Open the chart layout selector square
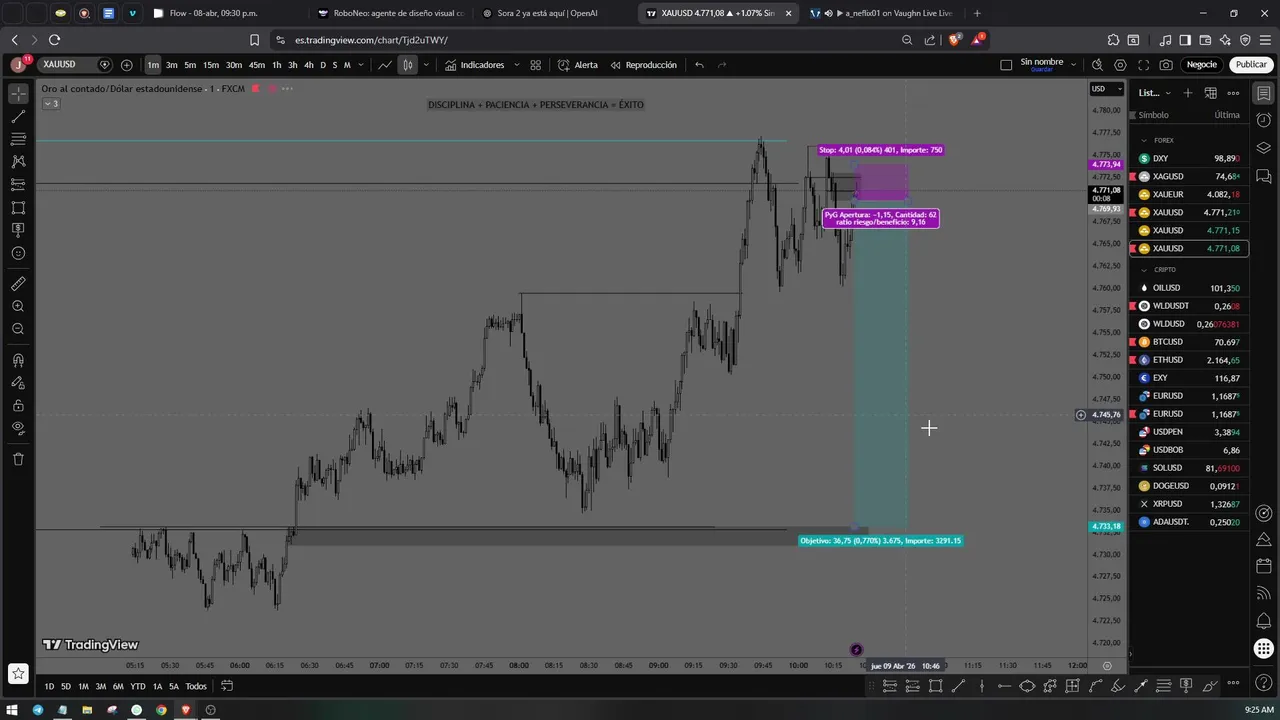 (1006, 65)
